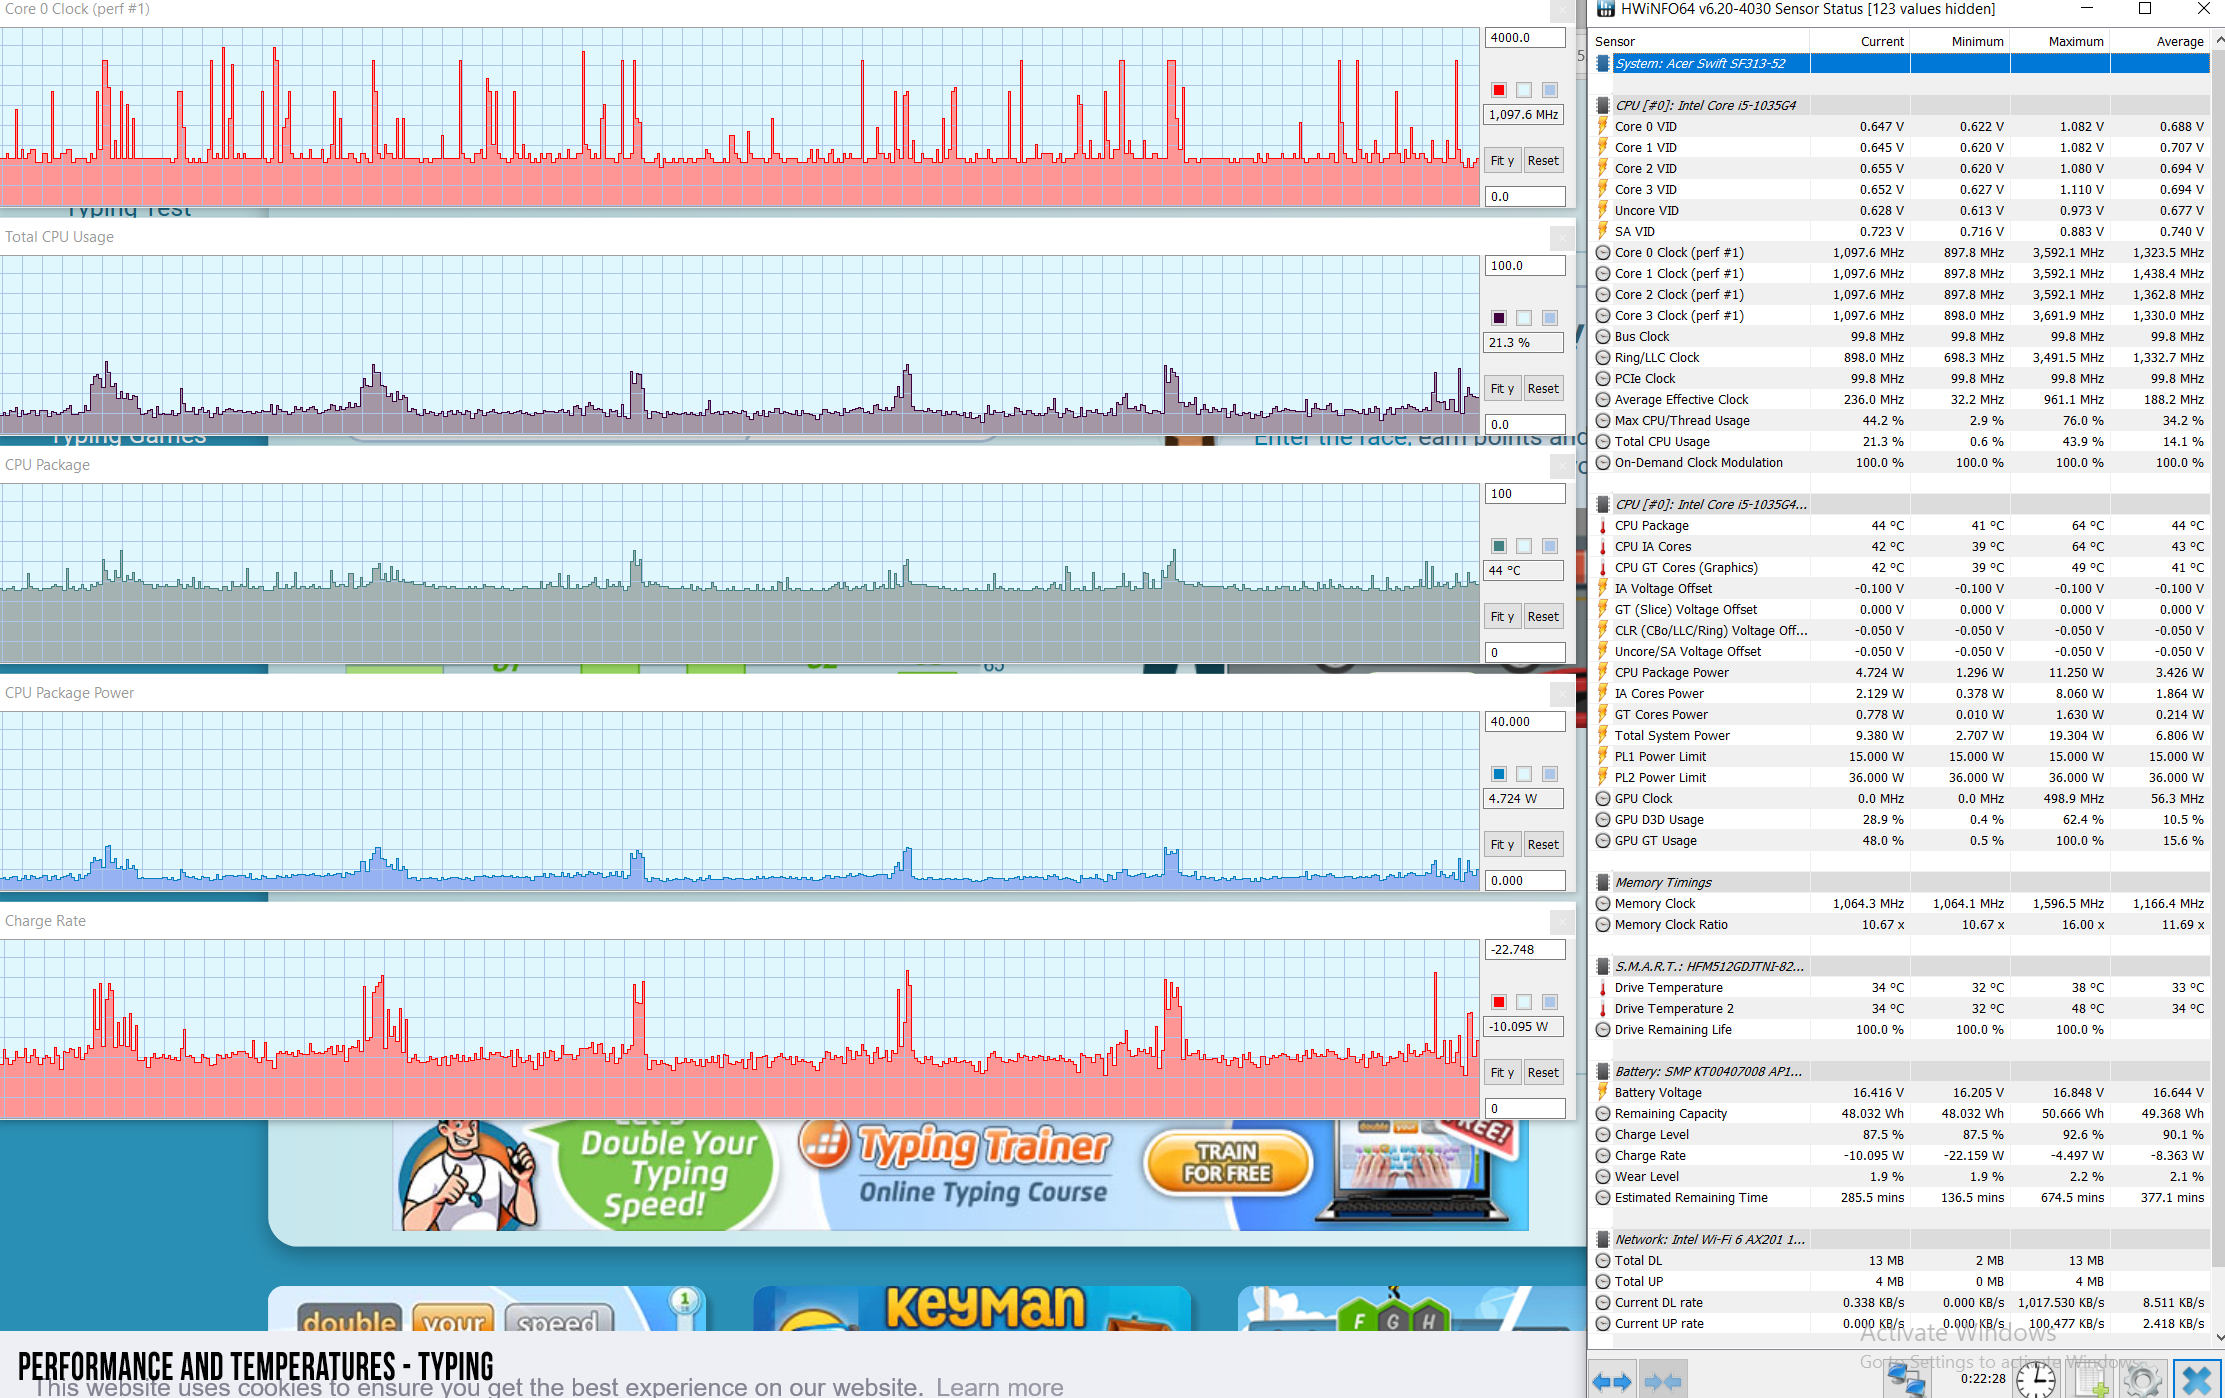Close the Core 0 Clock graph panel
The height and width of the screenshot is (1398, 2225).
pos(1562,10)
